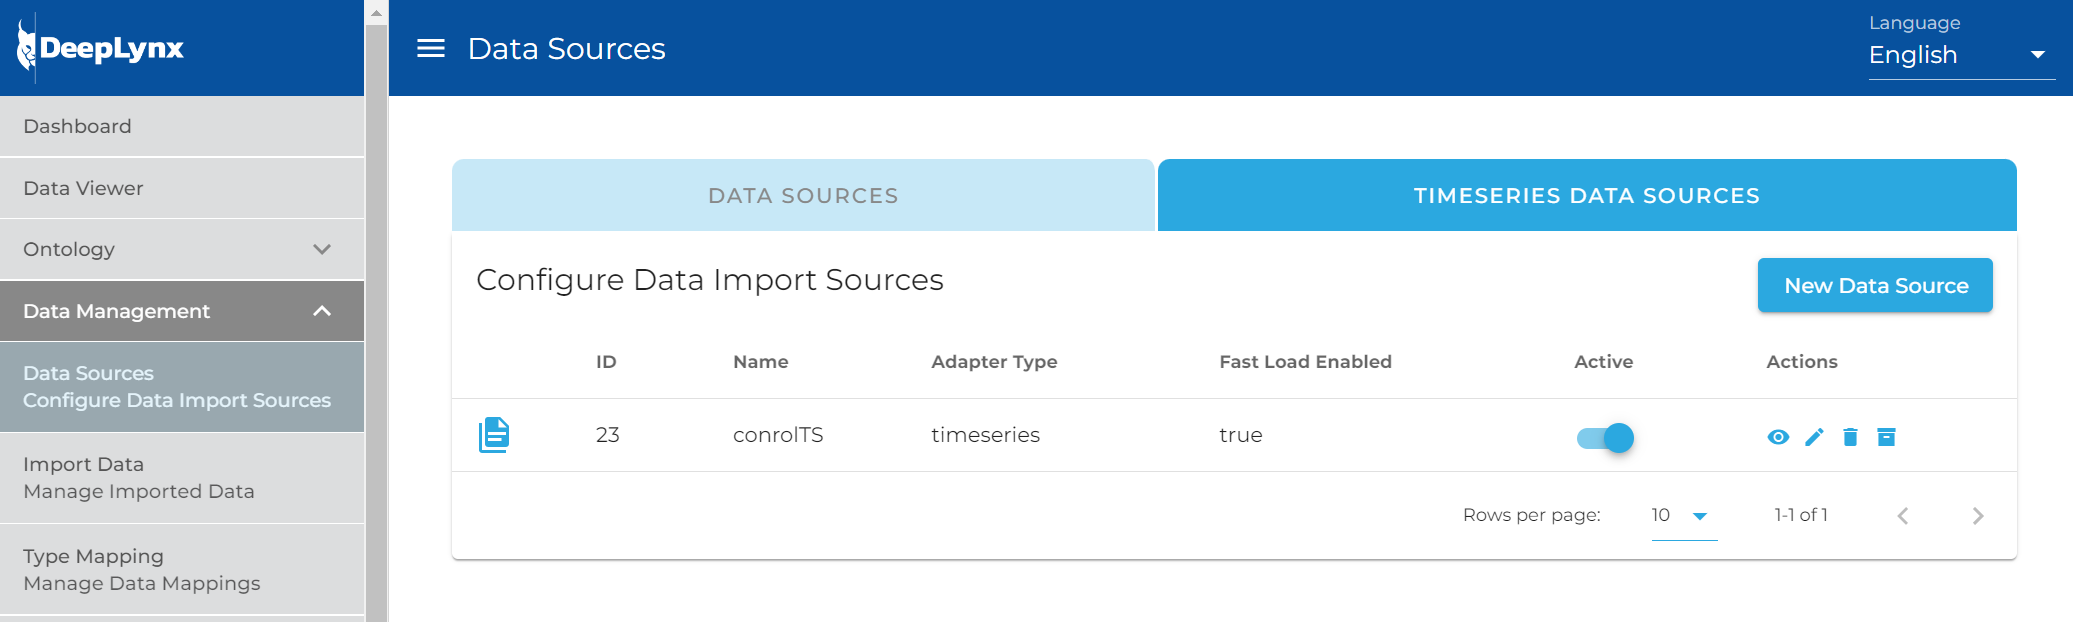Click the view eye icon for conrolTS
The image size is (2073, 622).
coord(1777,437)
